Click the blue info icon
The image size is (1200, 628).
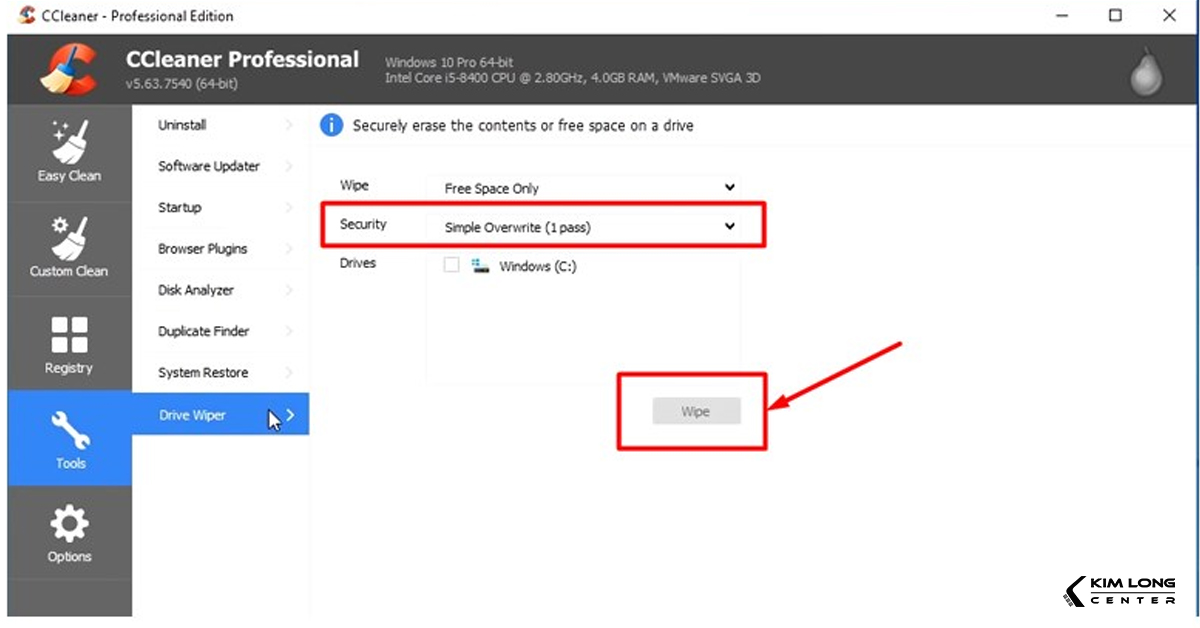(331, 126)
